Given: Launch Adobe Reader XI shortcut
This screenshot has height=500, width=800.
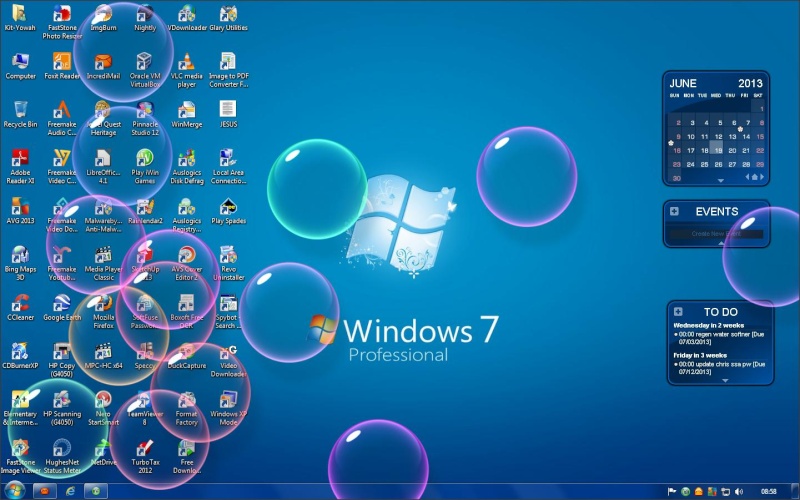Looking at the screenshot, I should [20, 167].
